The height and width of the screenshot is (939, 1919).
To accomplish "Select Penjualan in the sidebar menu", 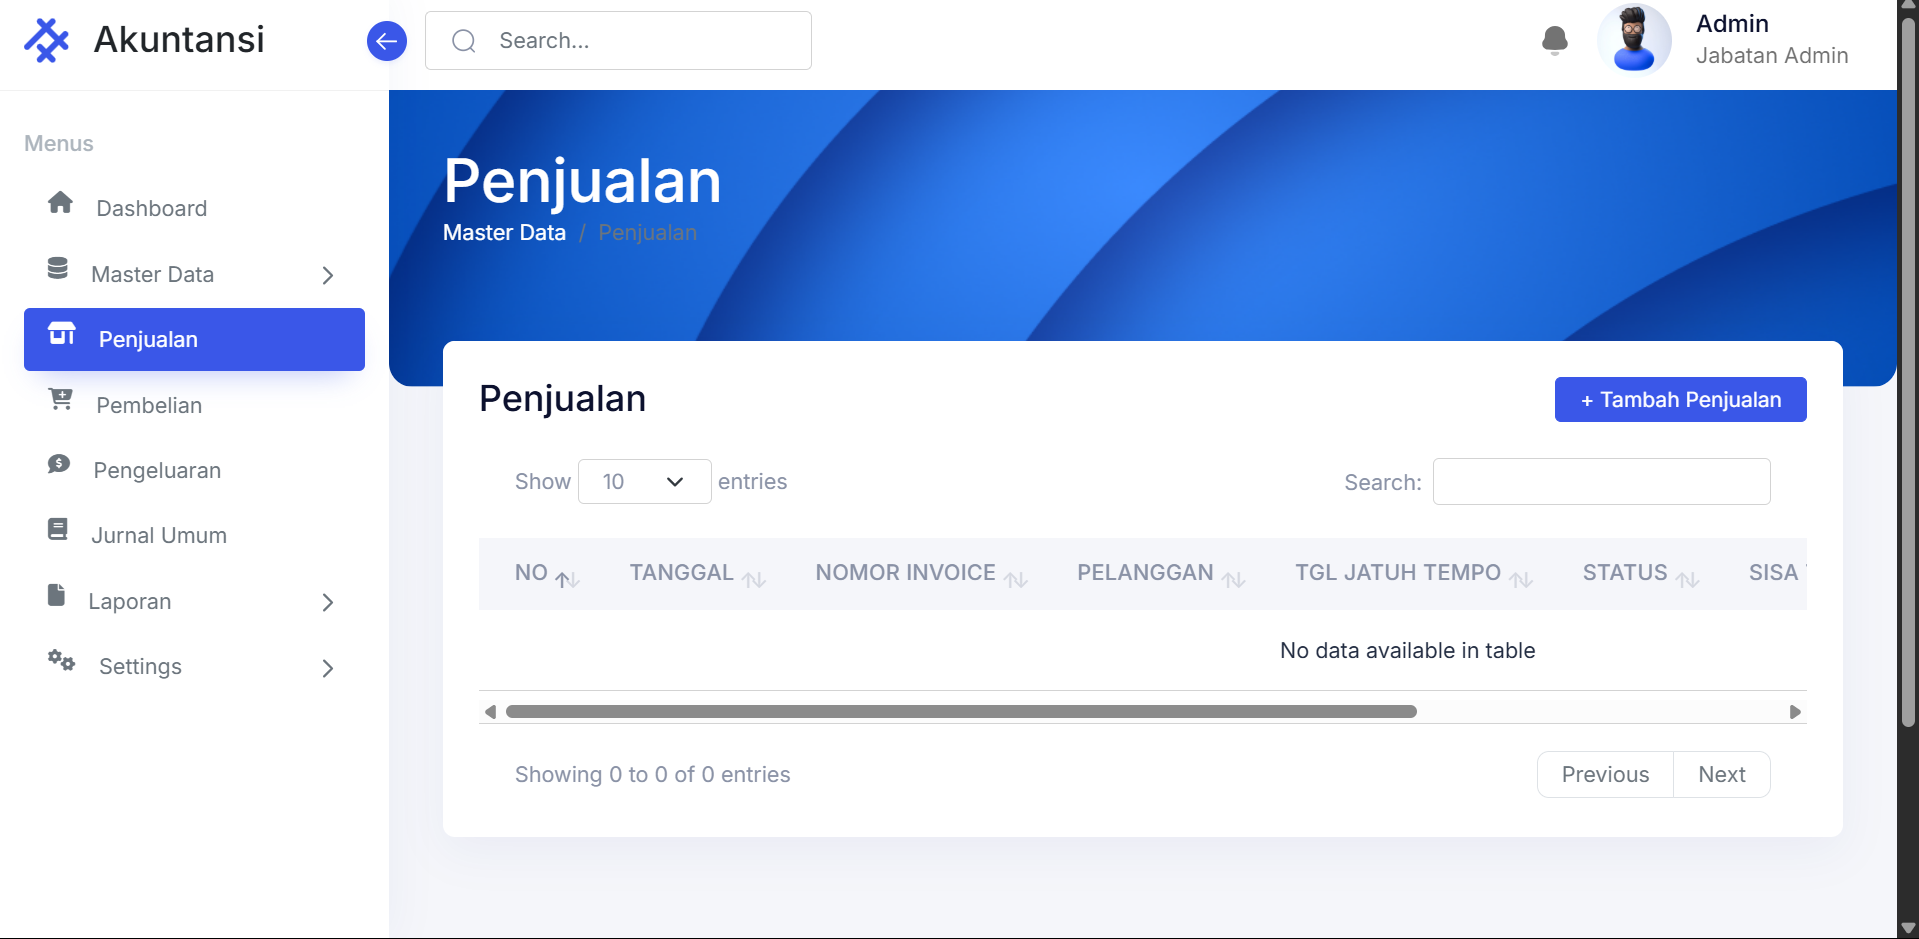I will coord(194,340).
